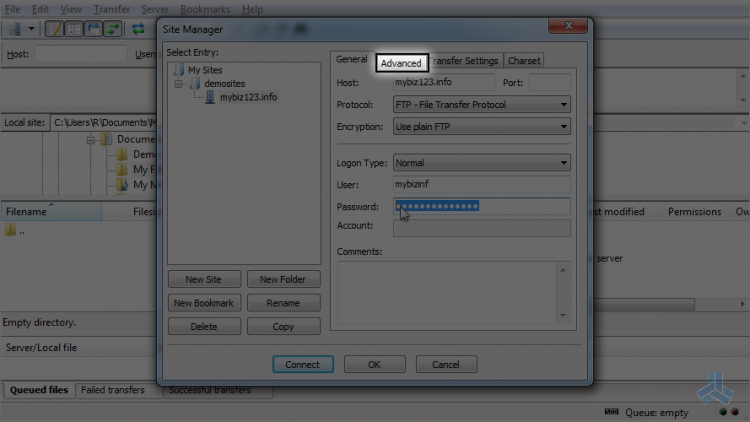
Task: Select the Queued files tab
Action: 39,390
